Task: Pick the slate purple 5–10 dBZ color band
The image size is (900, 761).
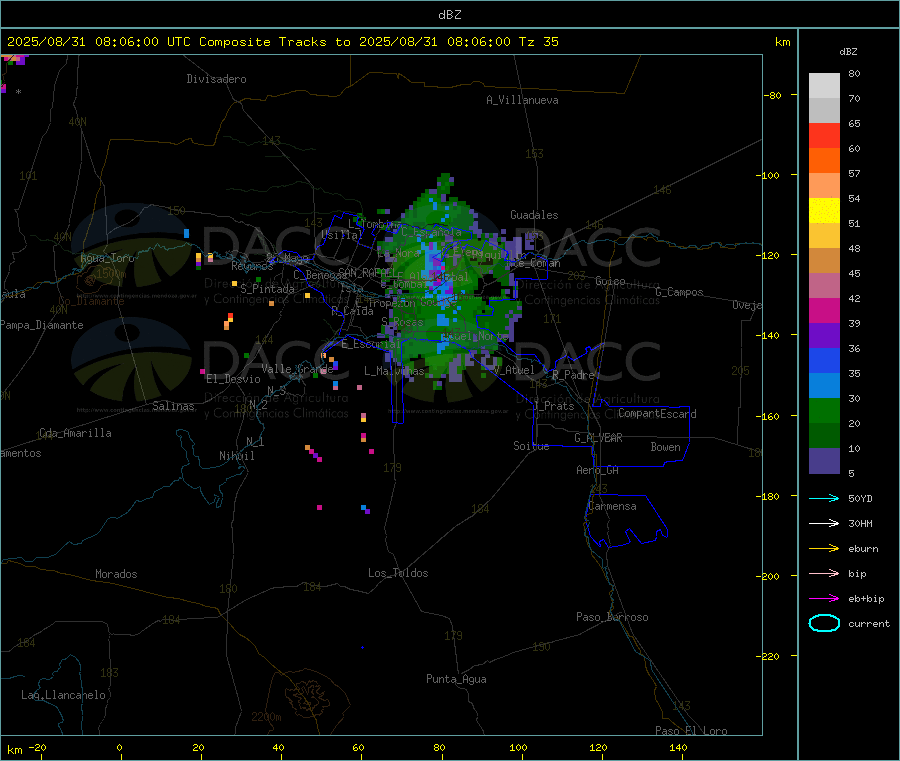Action: [x=824, y=460]
